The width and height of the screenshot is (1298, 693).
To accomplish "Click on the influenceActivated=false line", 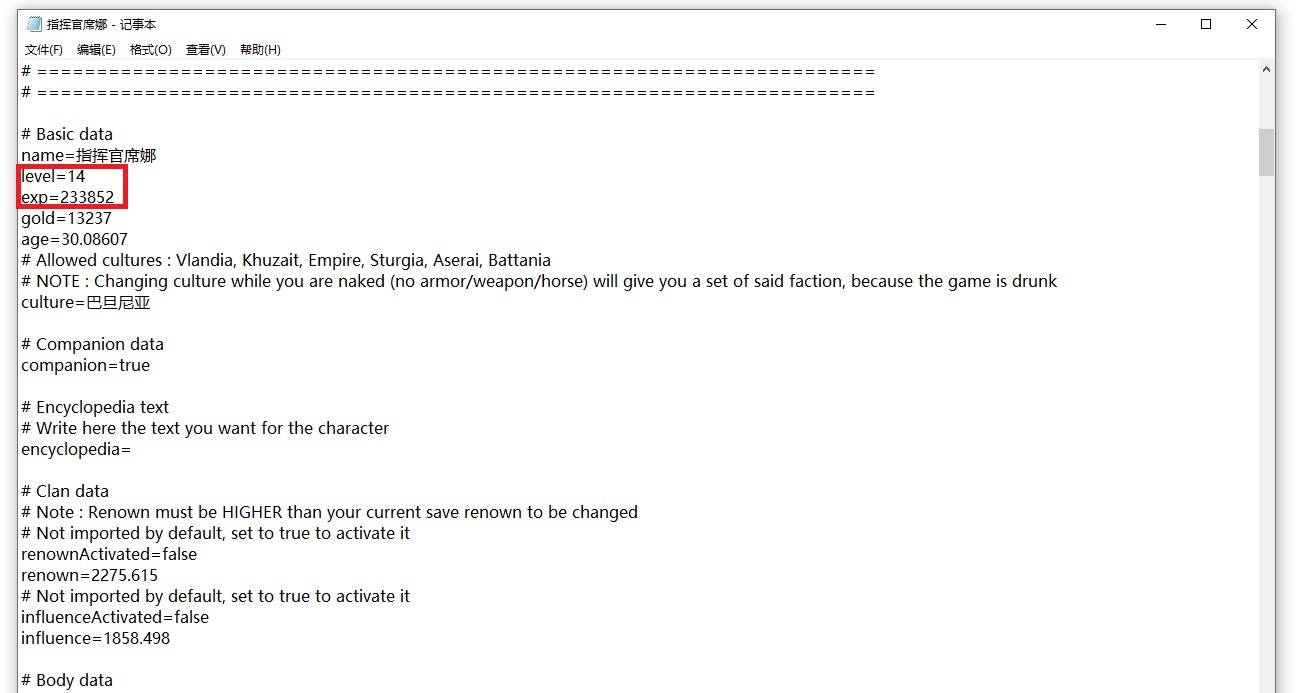I will tap(115, 617).
